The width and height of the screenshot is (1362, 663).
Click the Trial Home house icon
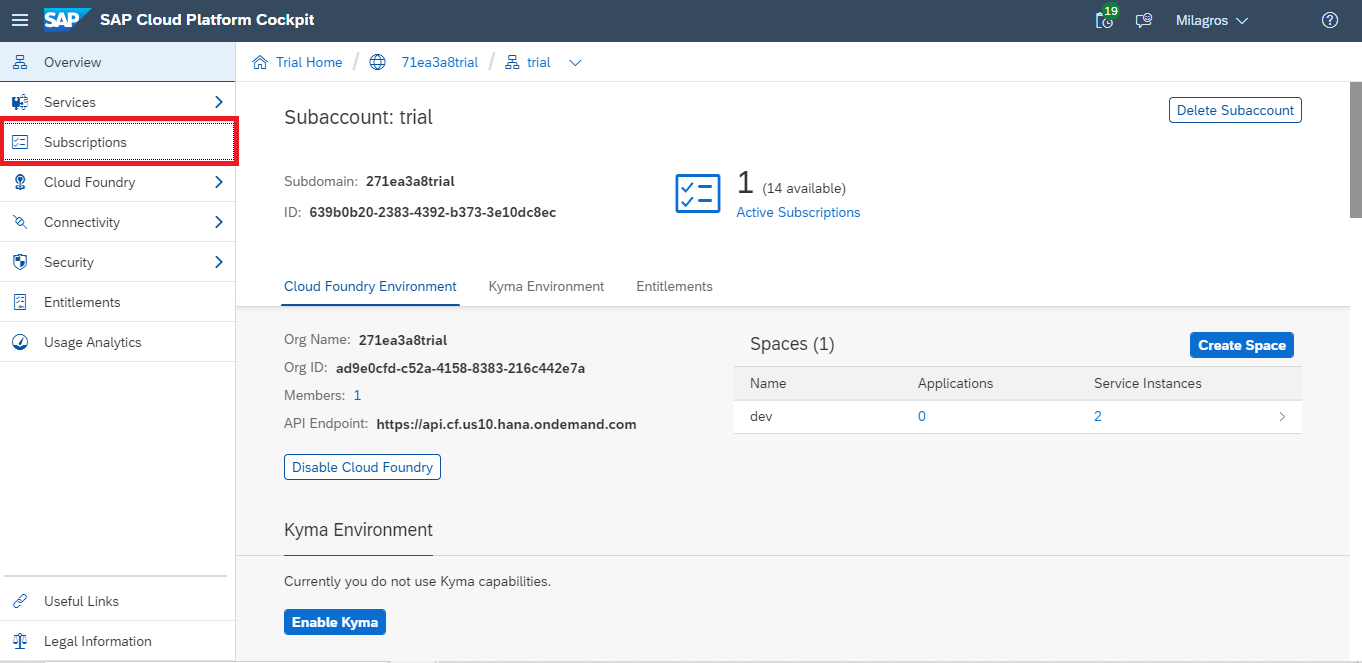(x=260, y=62)
